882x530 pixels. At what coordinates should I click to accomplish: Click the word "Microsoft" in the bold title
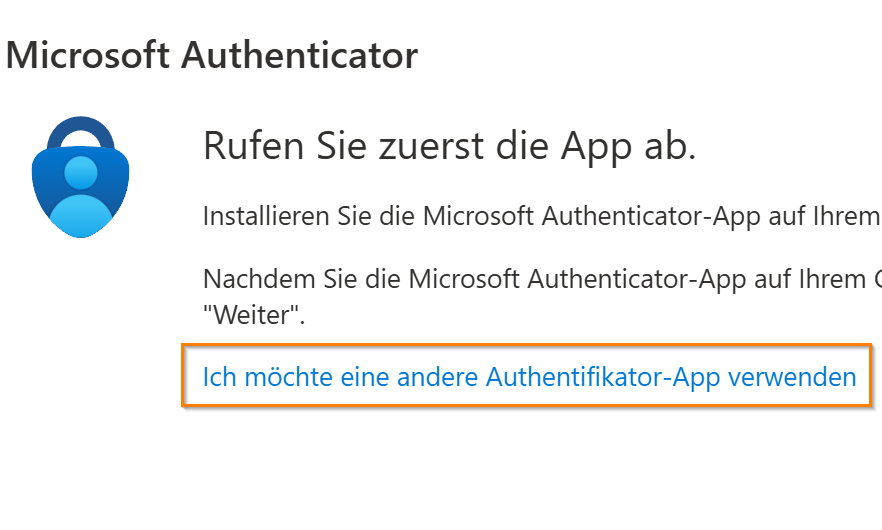click(90, 55)
